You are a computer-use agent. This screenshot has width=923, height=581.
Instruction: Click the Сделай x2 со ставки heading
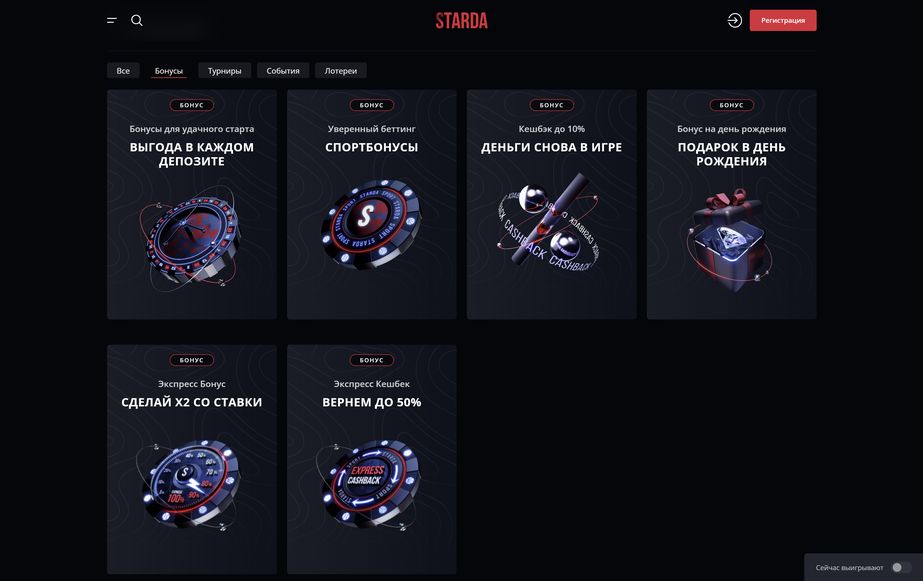click(191, 402)
